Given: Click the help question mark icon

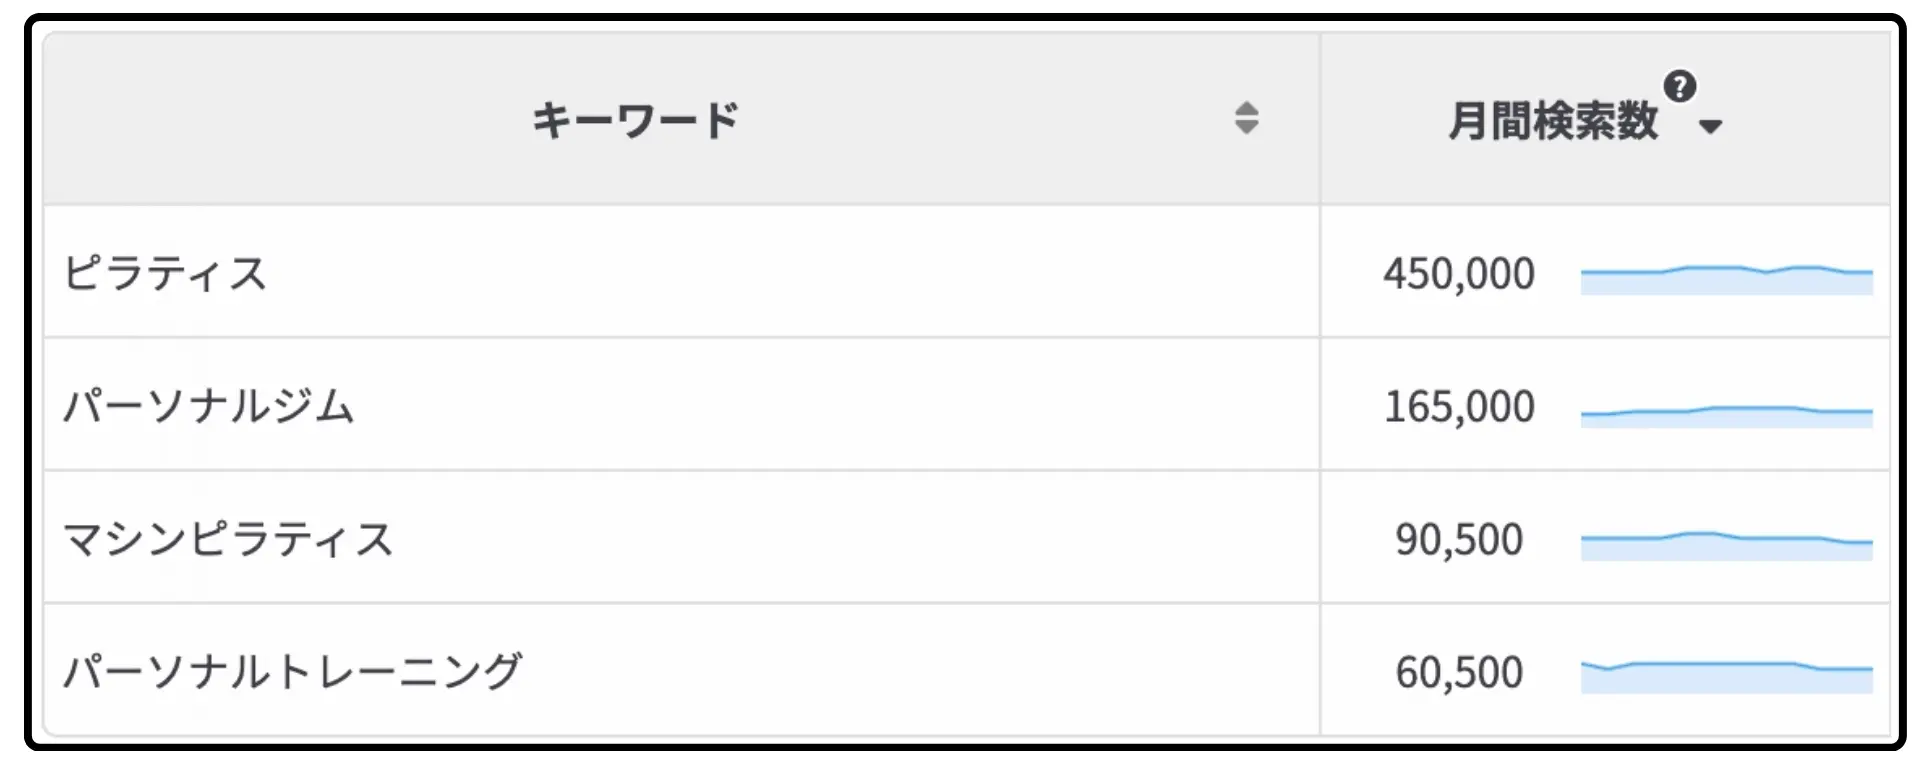Looking at the screenshot, I should (x=1680, y=87).
